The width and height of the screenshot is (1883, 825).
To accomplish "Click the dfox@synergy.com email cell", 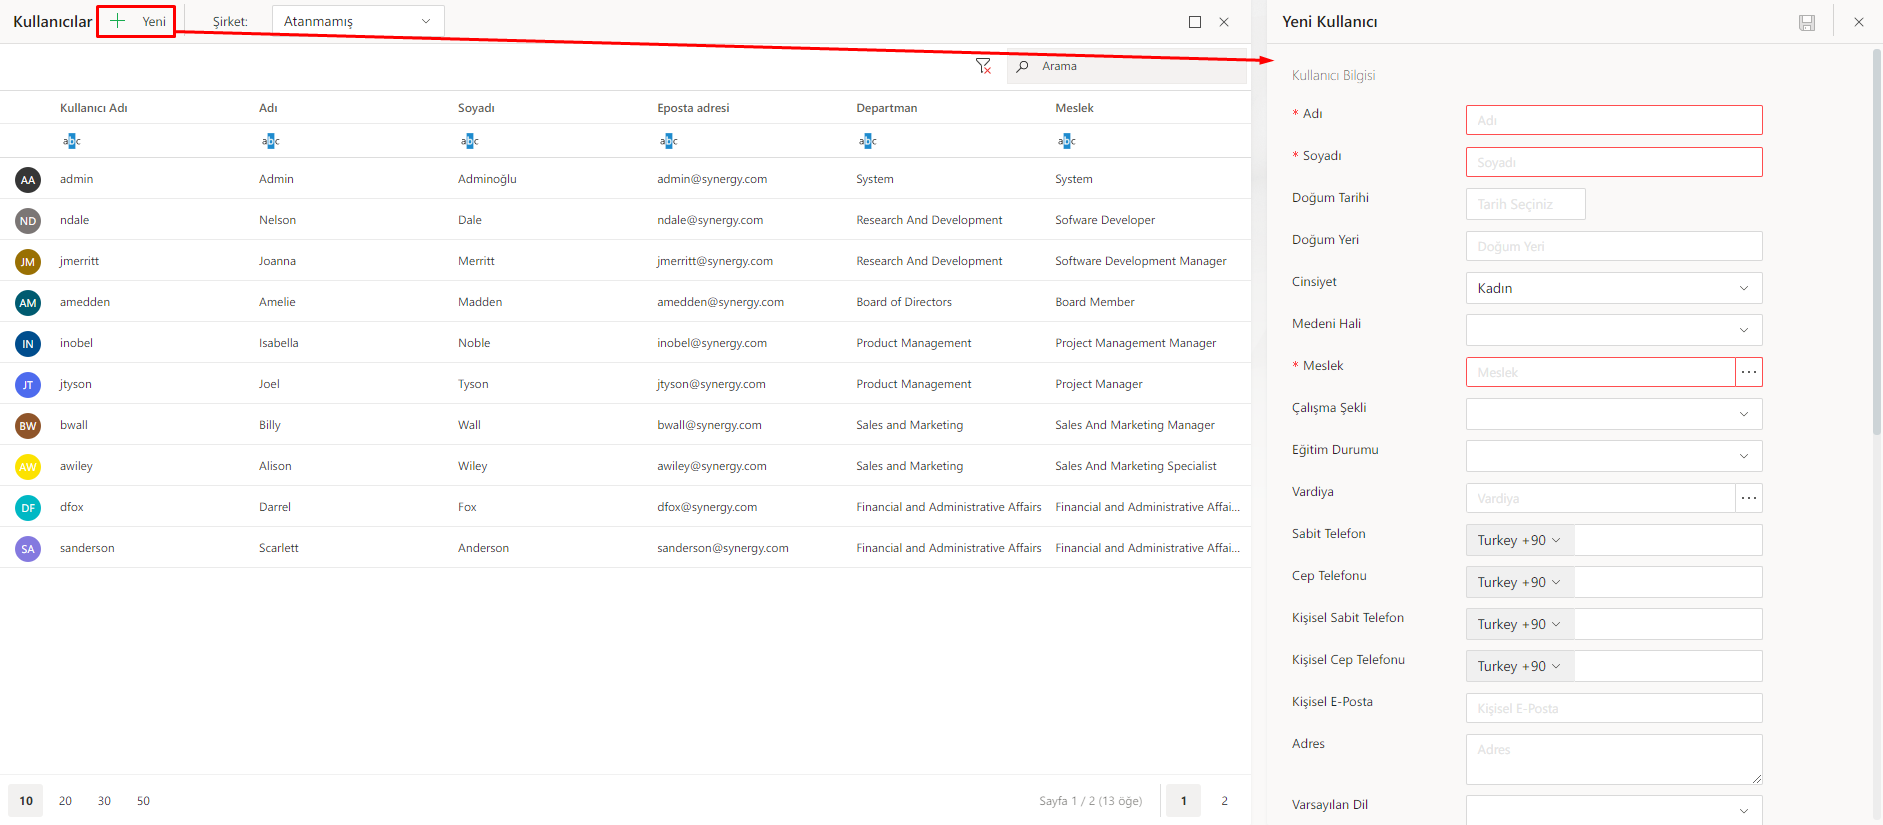I will coord(707,507).
